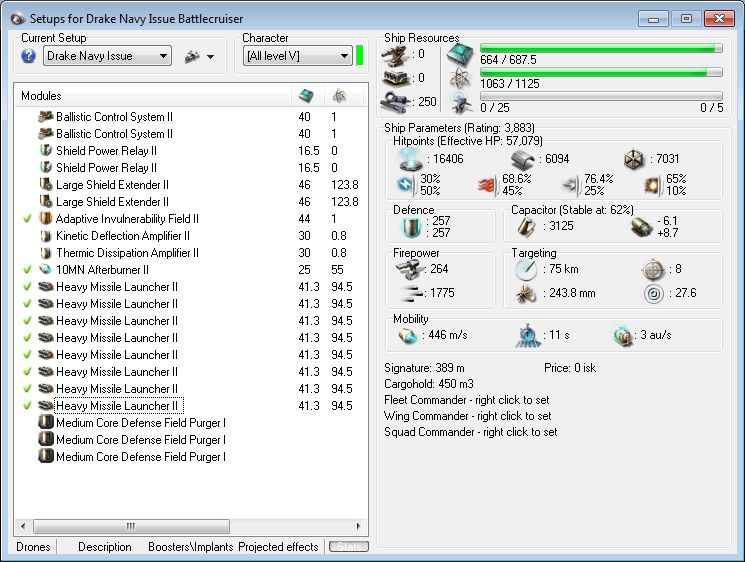Open the Drones tab

33,547
